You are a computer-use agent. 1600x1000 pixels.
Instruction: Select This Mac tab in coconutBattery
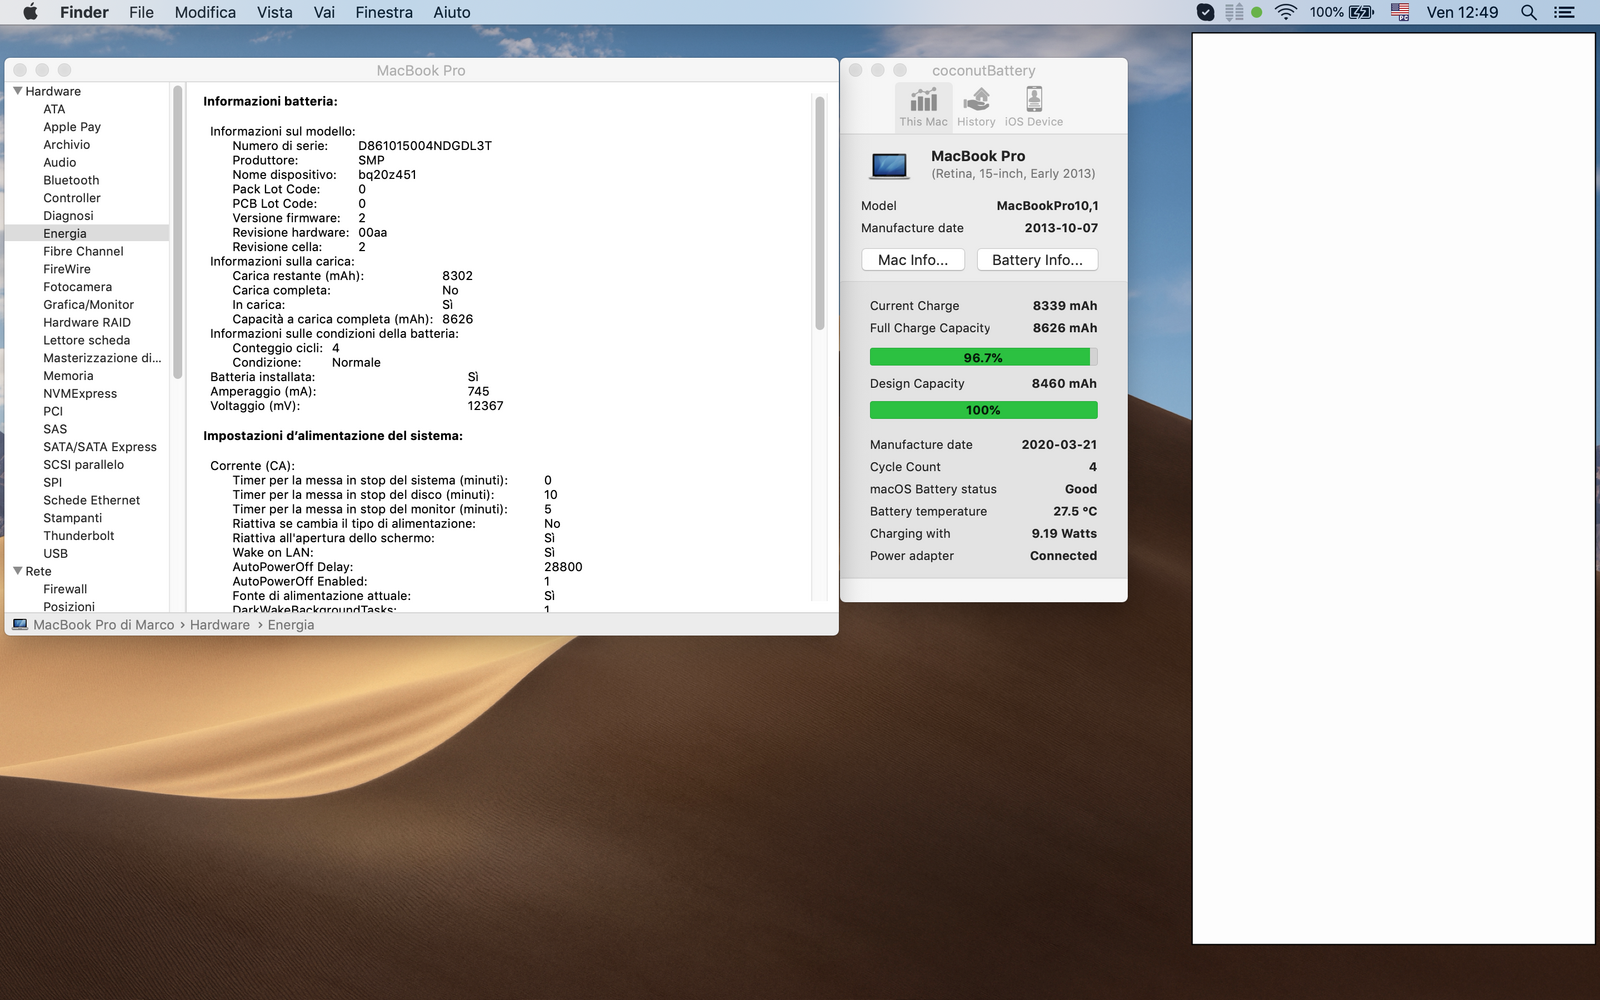point(923,107)
